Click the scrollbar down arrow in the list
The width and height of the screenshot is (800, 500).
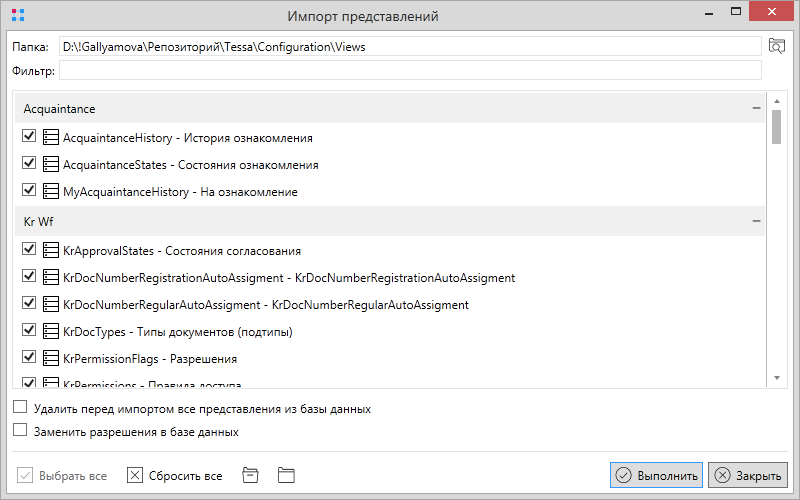coord(776,377)
